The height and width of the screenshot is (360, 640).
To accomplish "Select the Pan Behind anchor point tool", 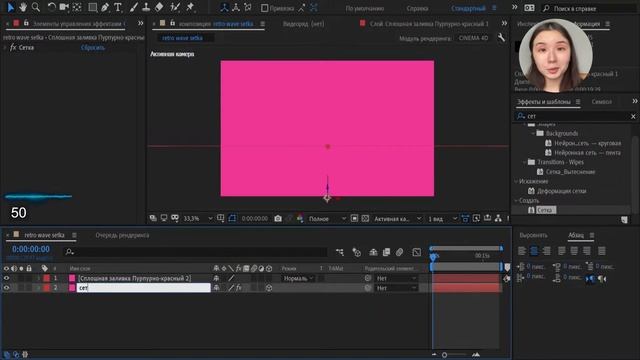I will (77, 7).
